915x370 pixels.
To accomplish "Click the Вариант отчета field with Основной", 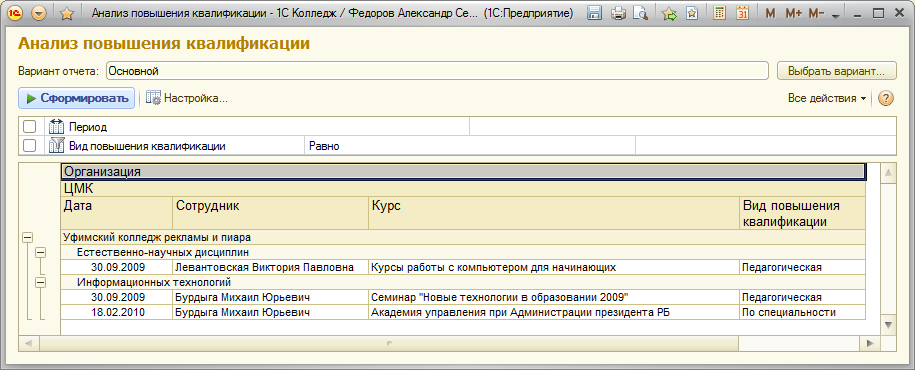I will 436,71.
